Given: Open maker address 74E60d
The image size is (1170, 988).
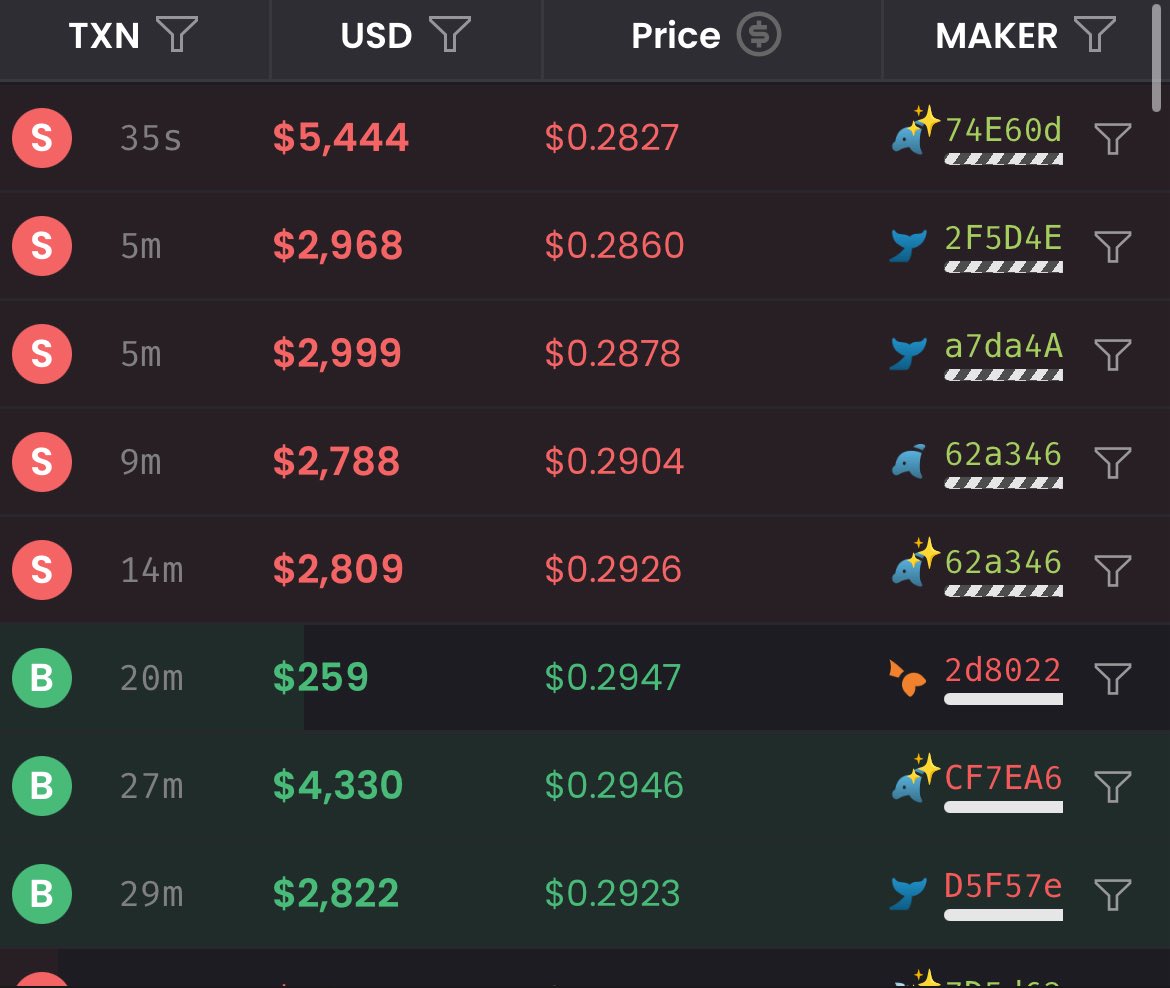Looking at the screenshot, I should pyautogui.click(x=1003, y=130).
